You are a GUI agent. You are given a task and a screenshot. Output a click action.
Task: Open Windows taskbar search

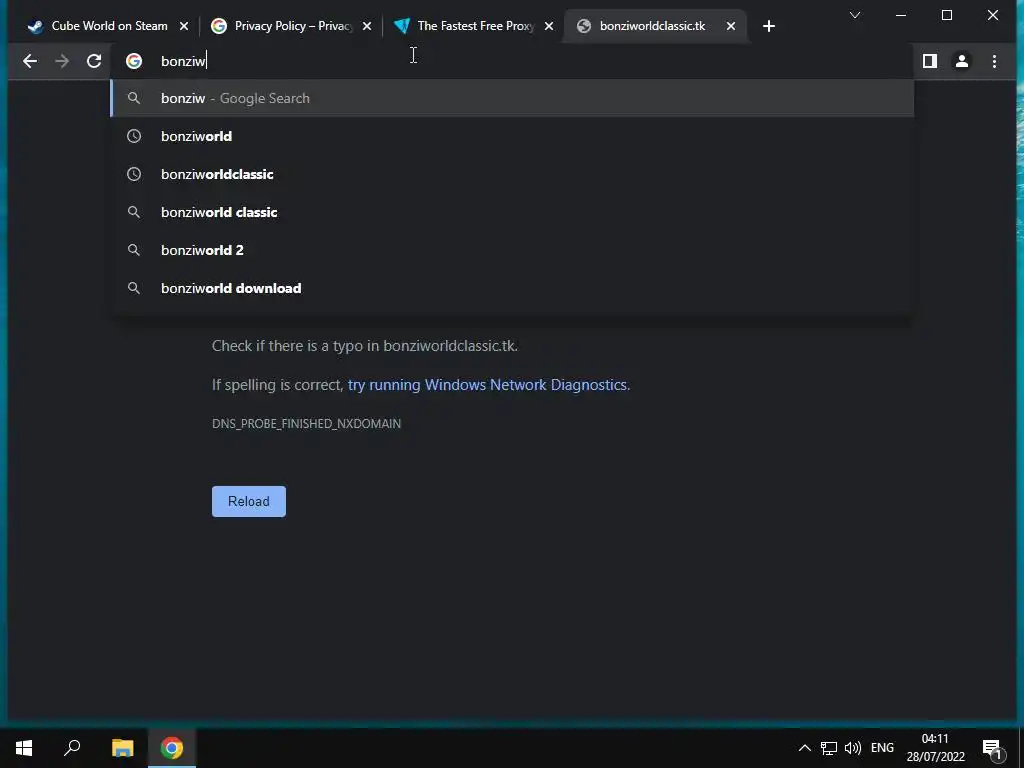point(72,748)
